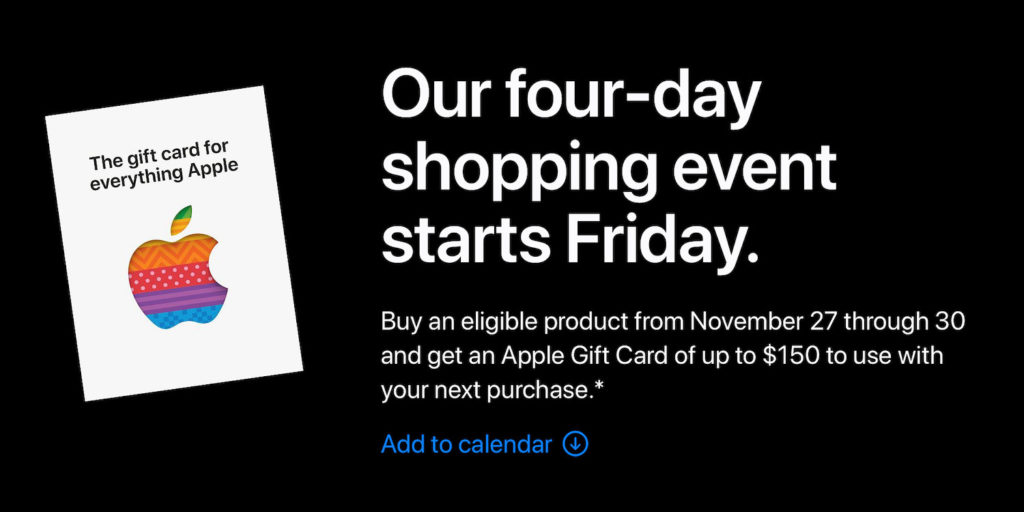Click the orange zigzag stripe of the logo
Viewport: 1024px width, 512px height.
(x=173, y=253)
